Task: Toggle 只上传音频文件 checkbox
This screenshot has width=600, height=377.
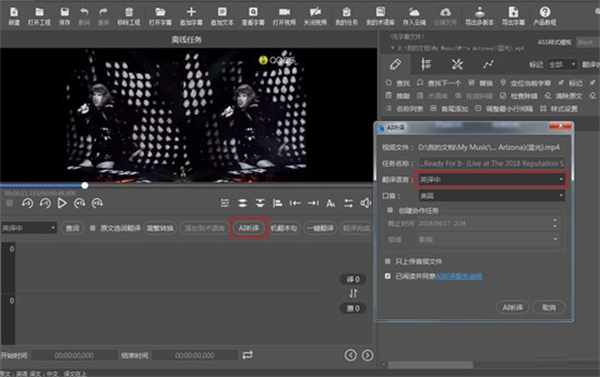Action: pos(388,261)
